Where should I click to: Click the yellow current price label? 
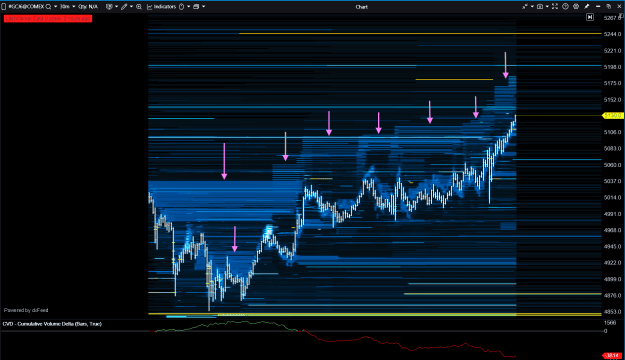[613, 116]
